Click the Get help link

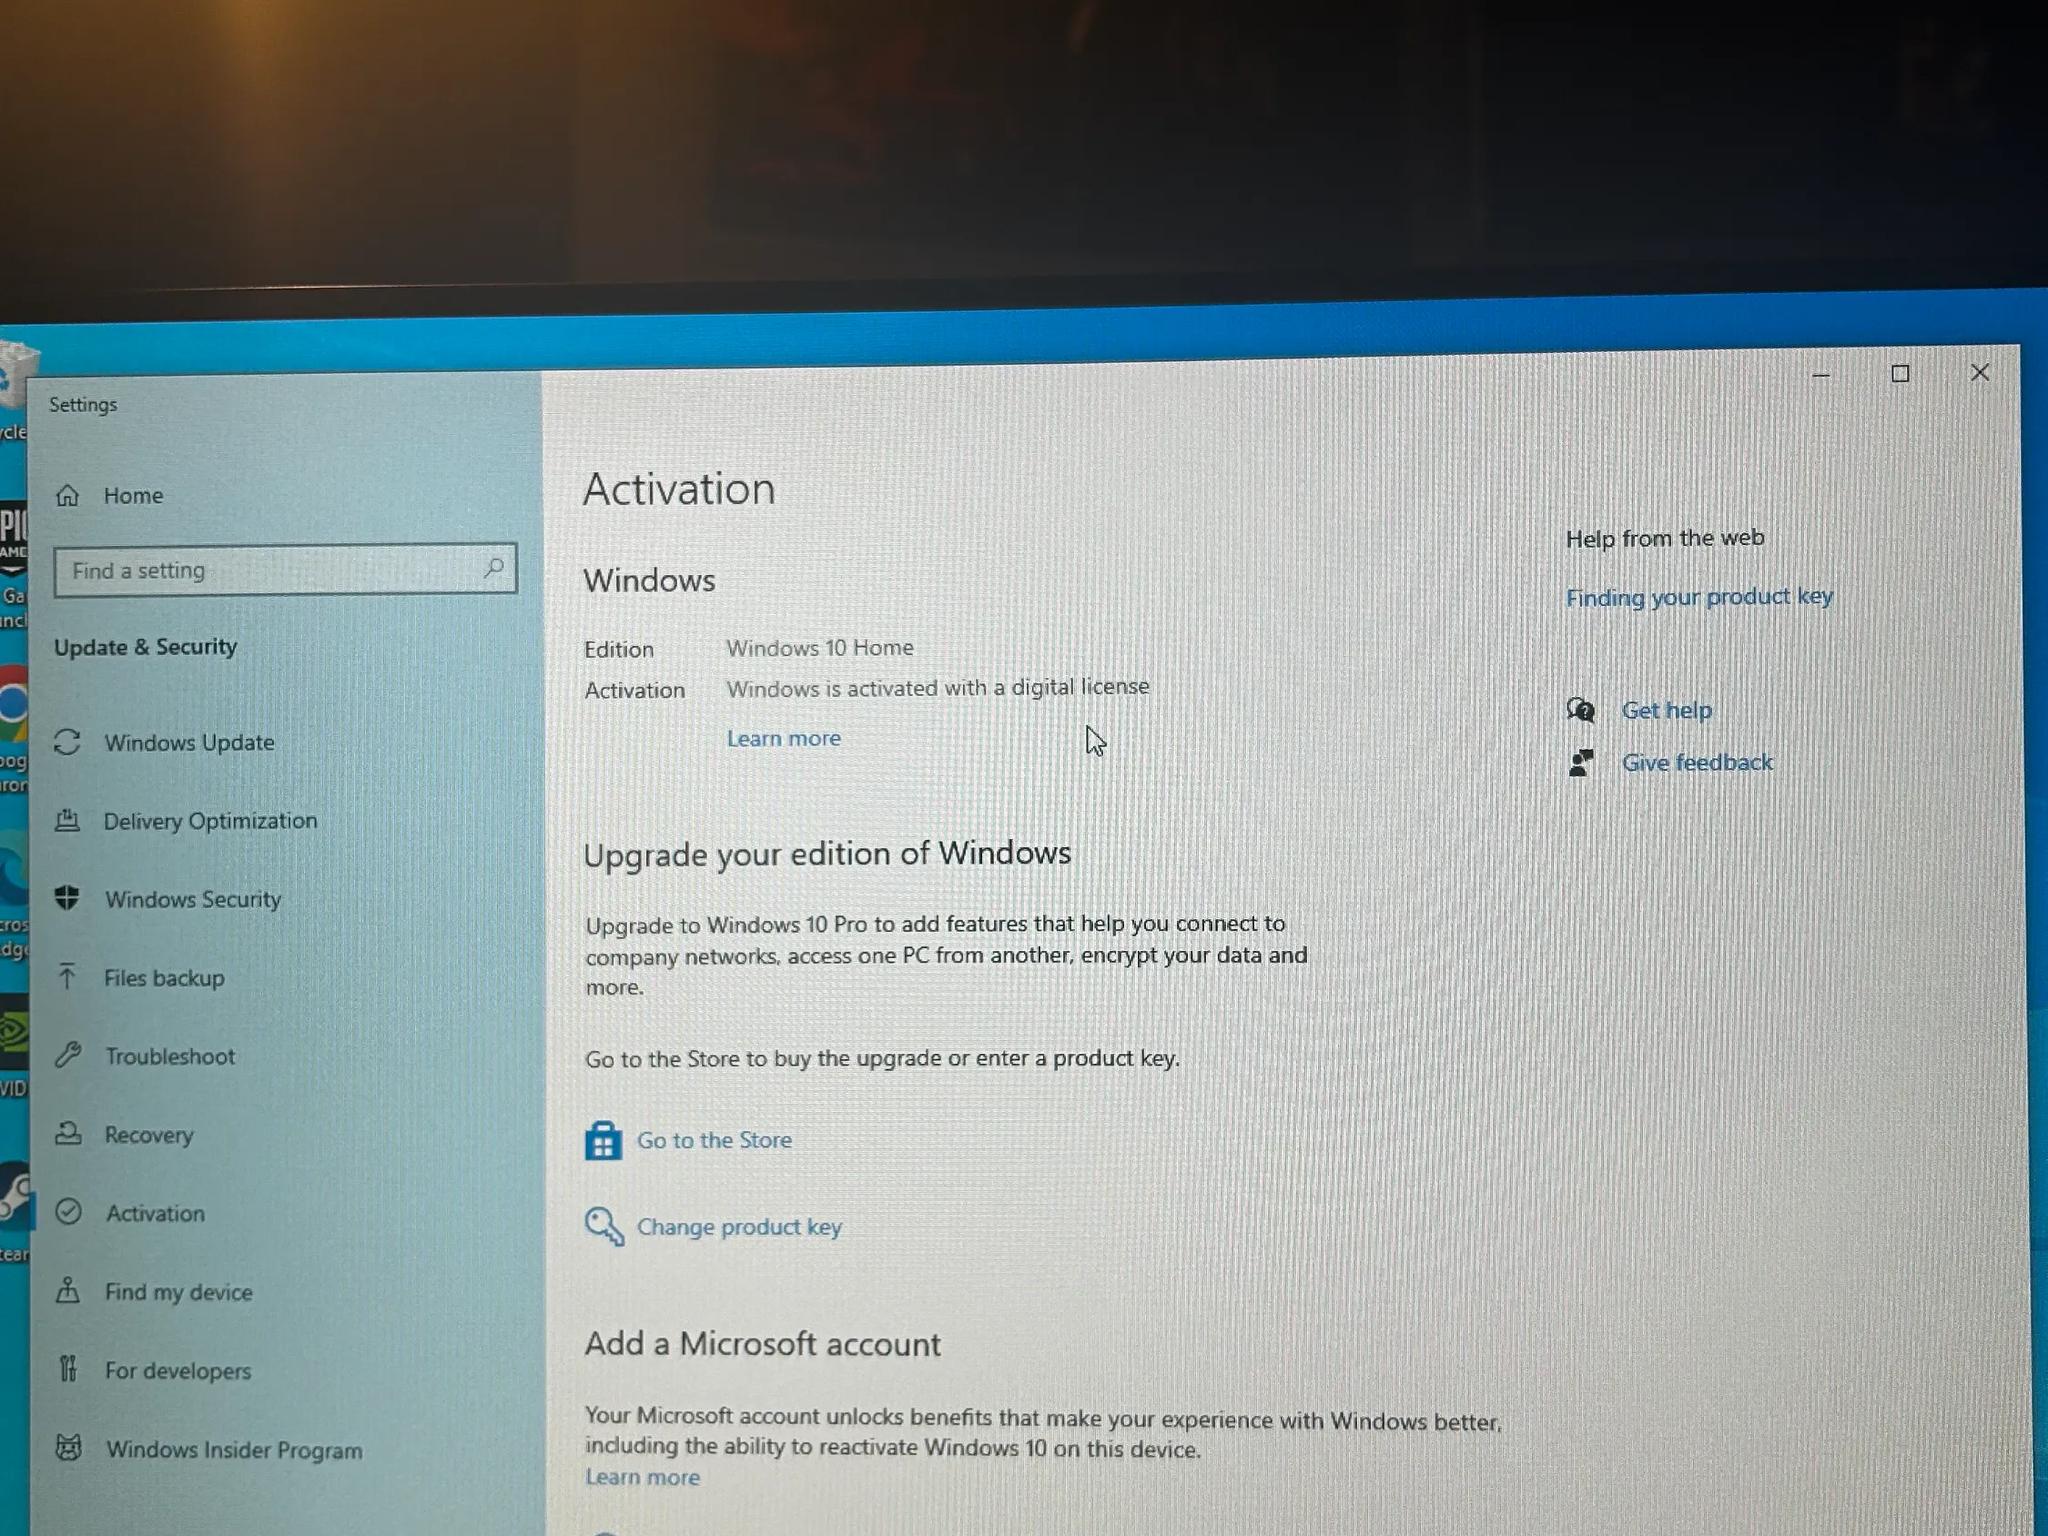click(1666, 710)
